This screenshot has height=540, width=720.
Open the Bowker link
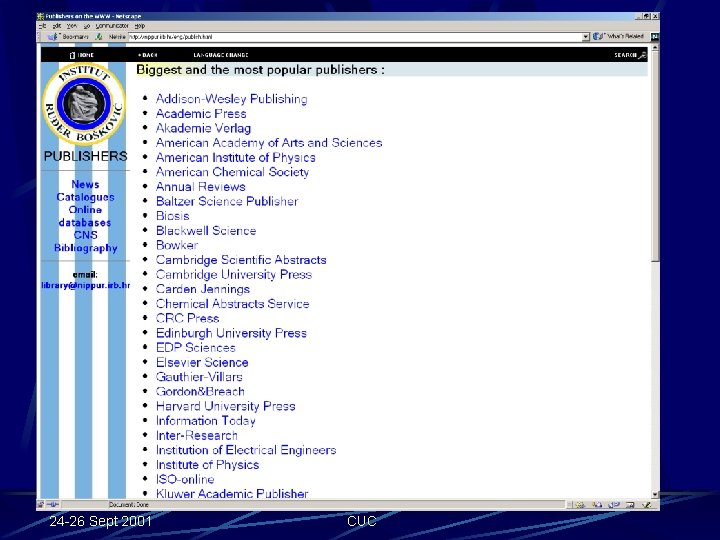(177, 245)
